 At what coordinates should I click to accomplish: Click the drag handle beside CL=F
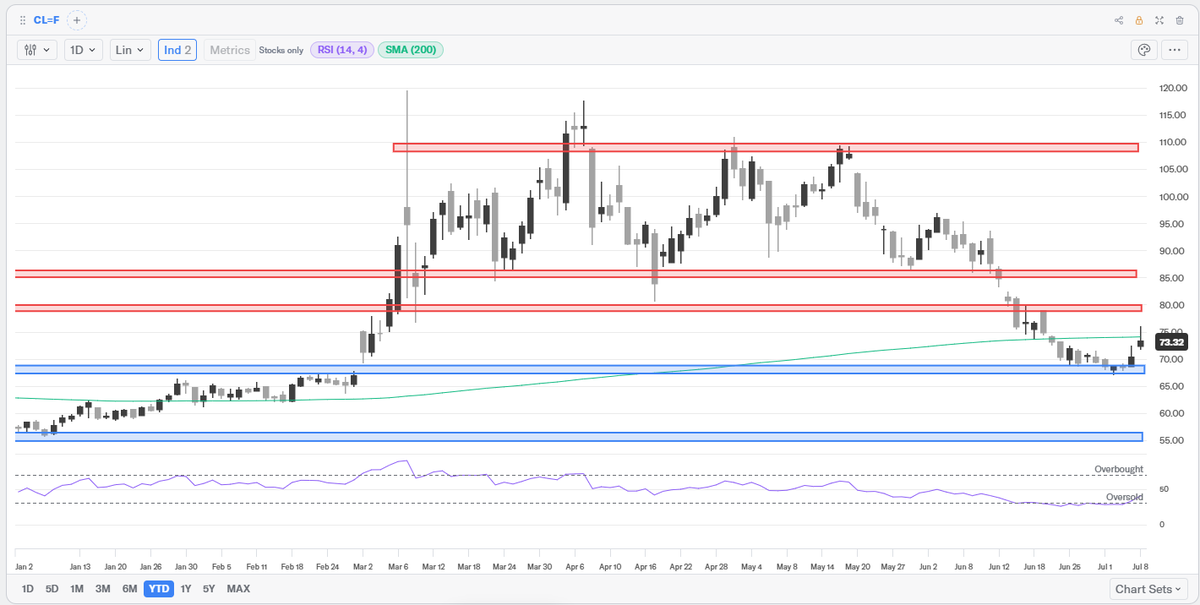pyautogui.click(x=23, y=20)
